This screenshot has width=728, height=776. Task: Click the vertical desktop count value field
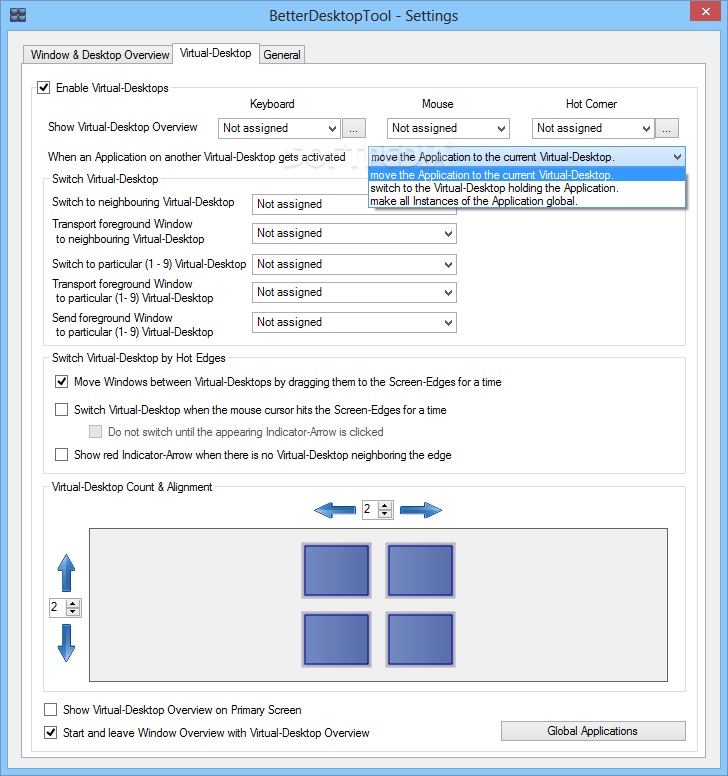[x=57, y=607]
